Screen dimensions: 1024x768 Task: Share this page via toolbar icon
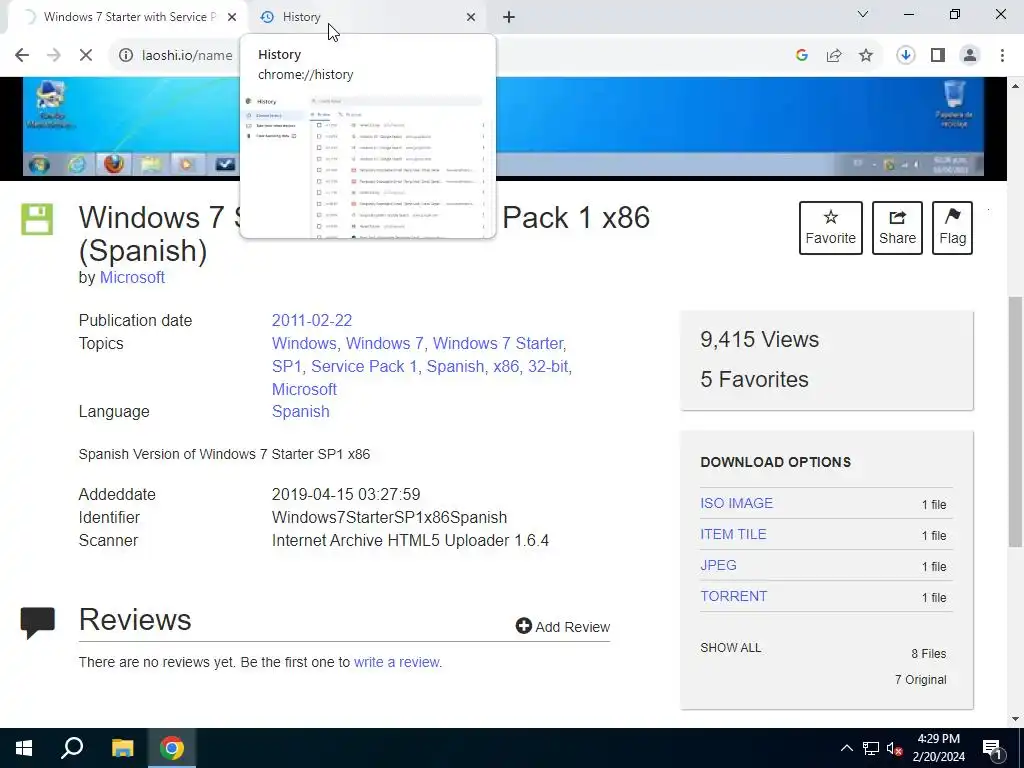coord(834,56)
